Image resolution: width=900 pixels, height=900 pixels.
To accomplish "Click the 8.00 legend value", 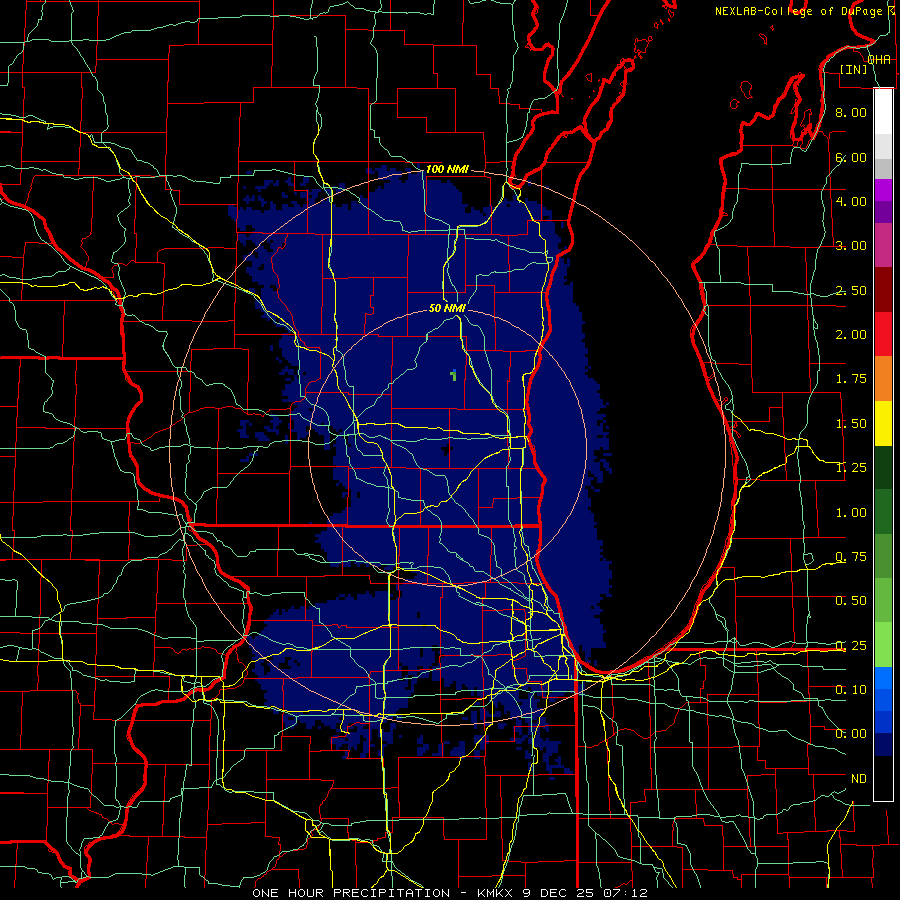I will click(851, 112).
